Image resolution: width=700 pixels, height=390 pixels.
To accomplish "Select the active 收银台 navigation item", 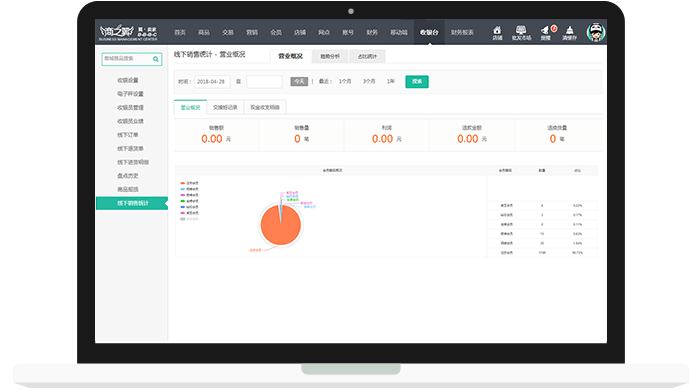I will pos(429,32).
